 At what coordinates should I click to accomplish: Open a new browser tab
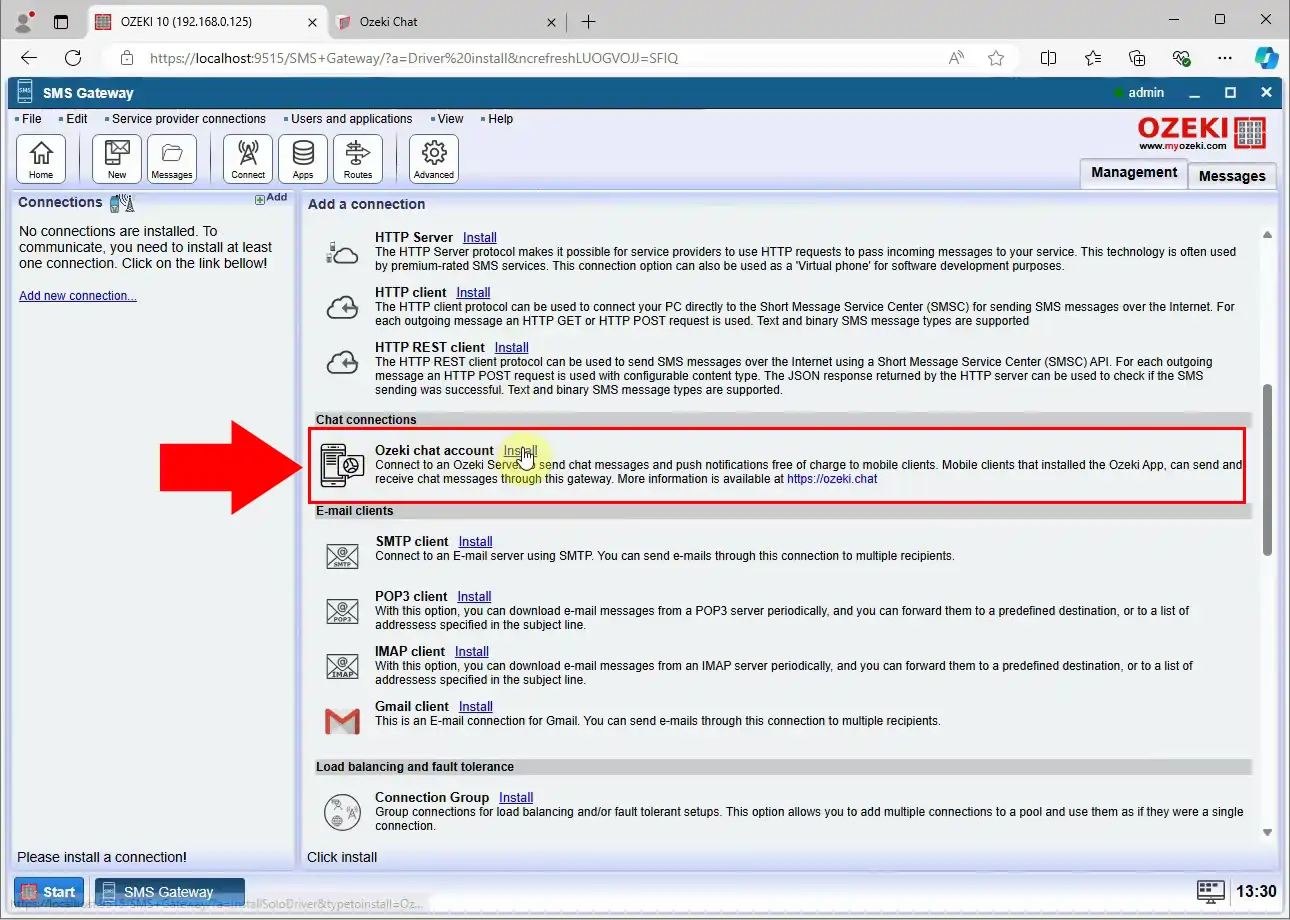(588, 21)
